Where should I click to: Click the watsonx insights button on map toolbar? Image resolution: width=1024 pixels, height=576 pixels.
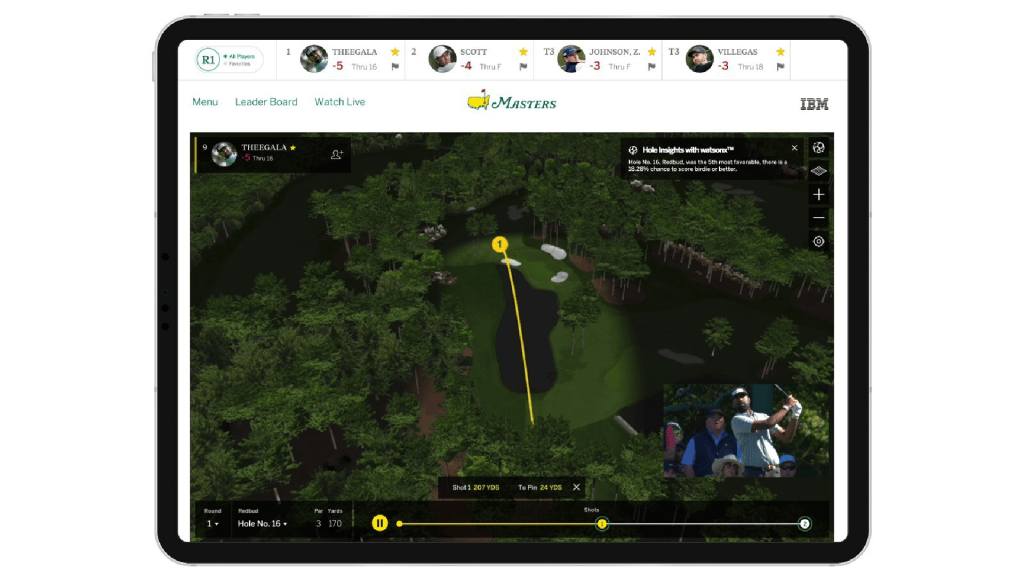click(x=818, y=148)
